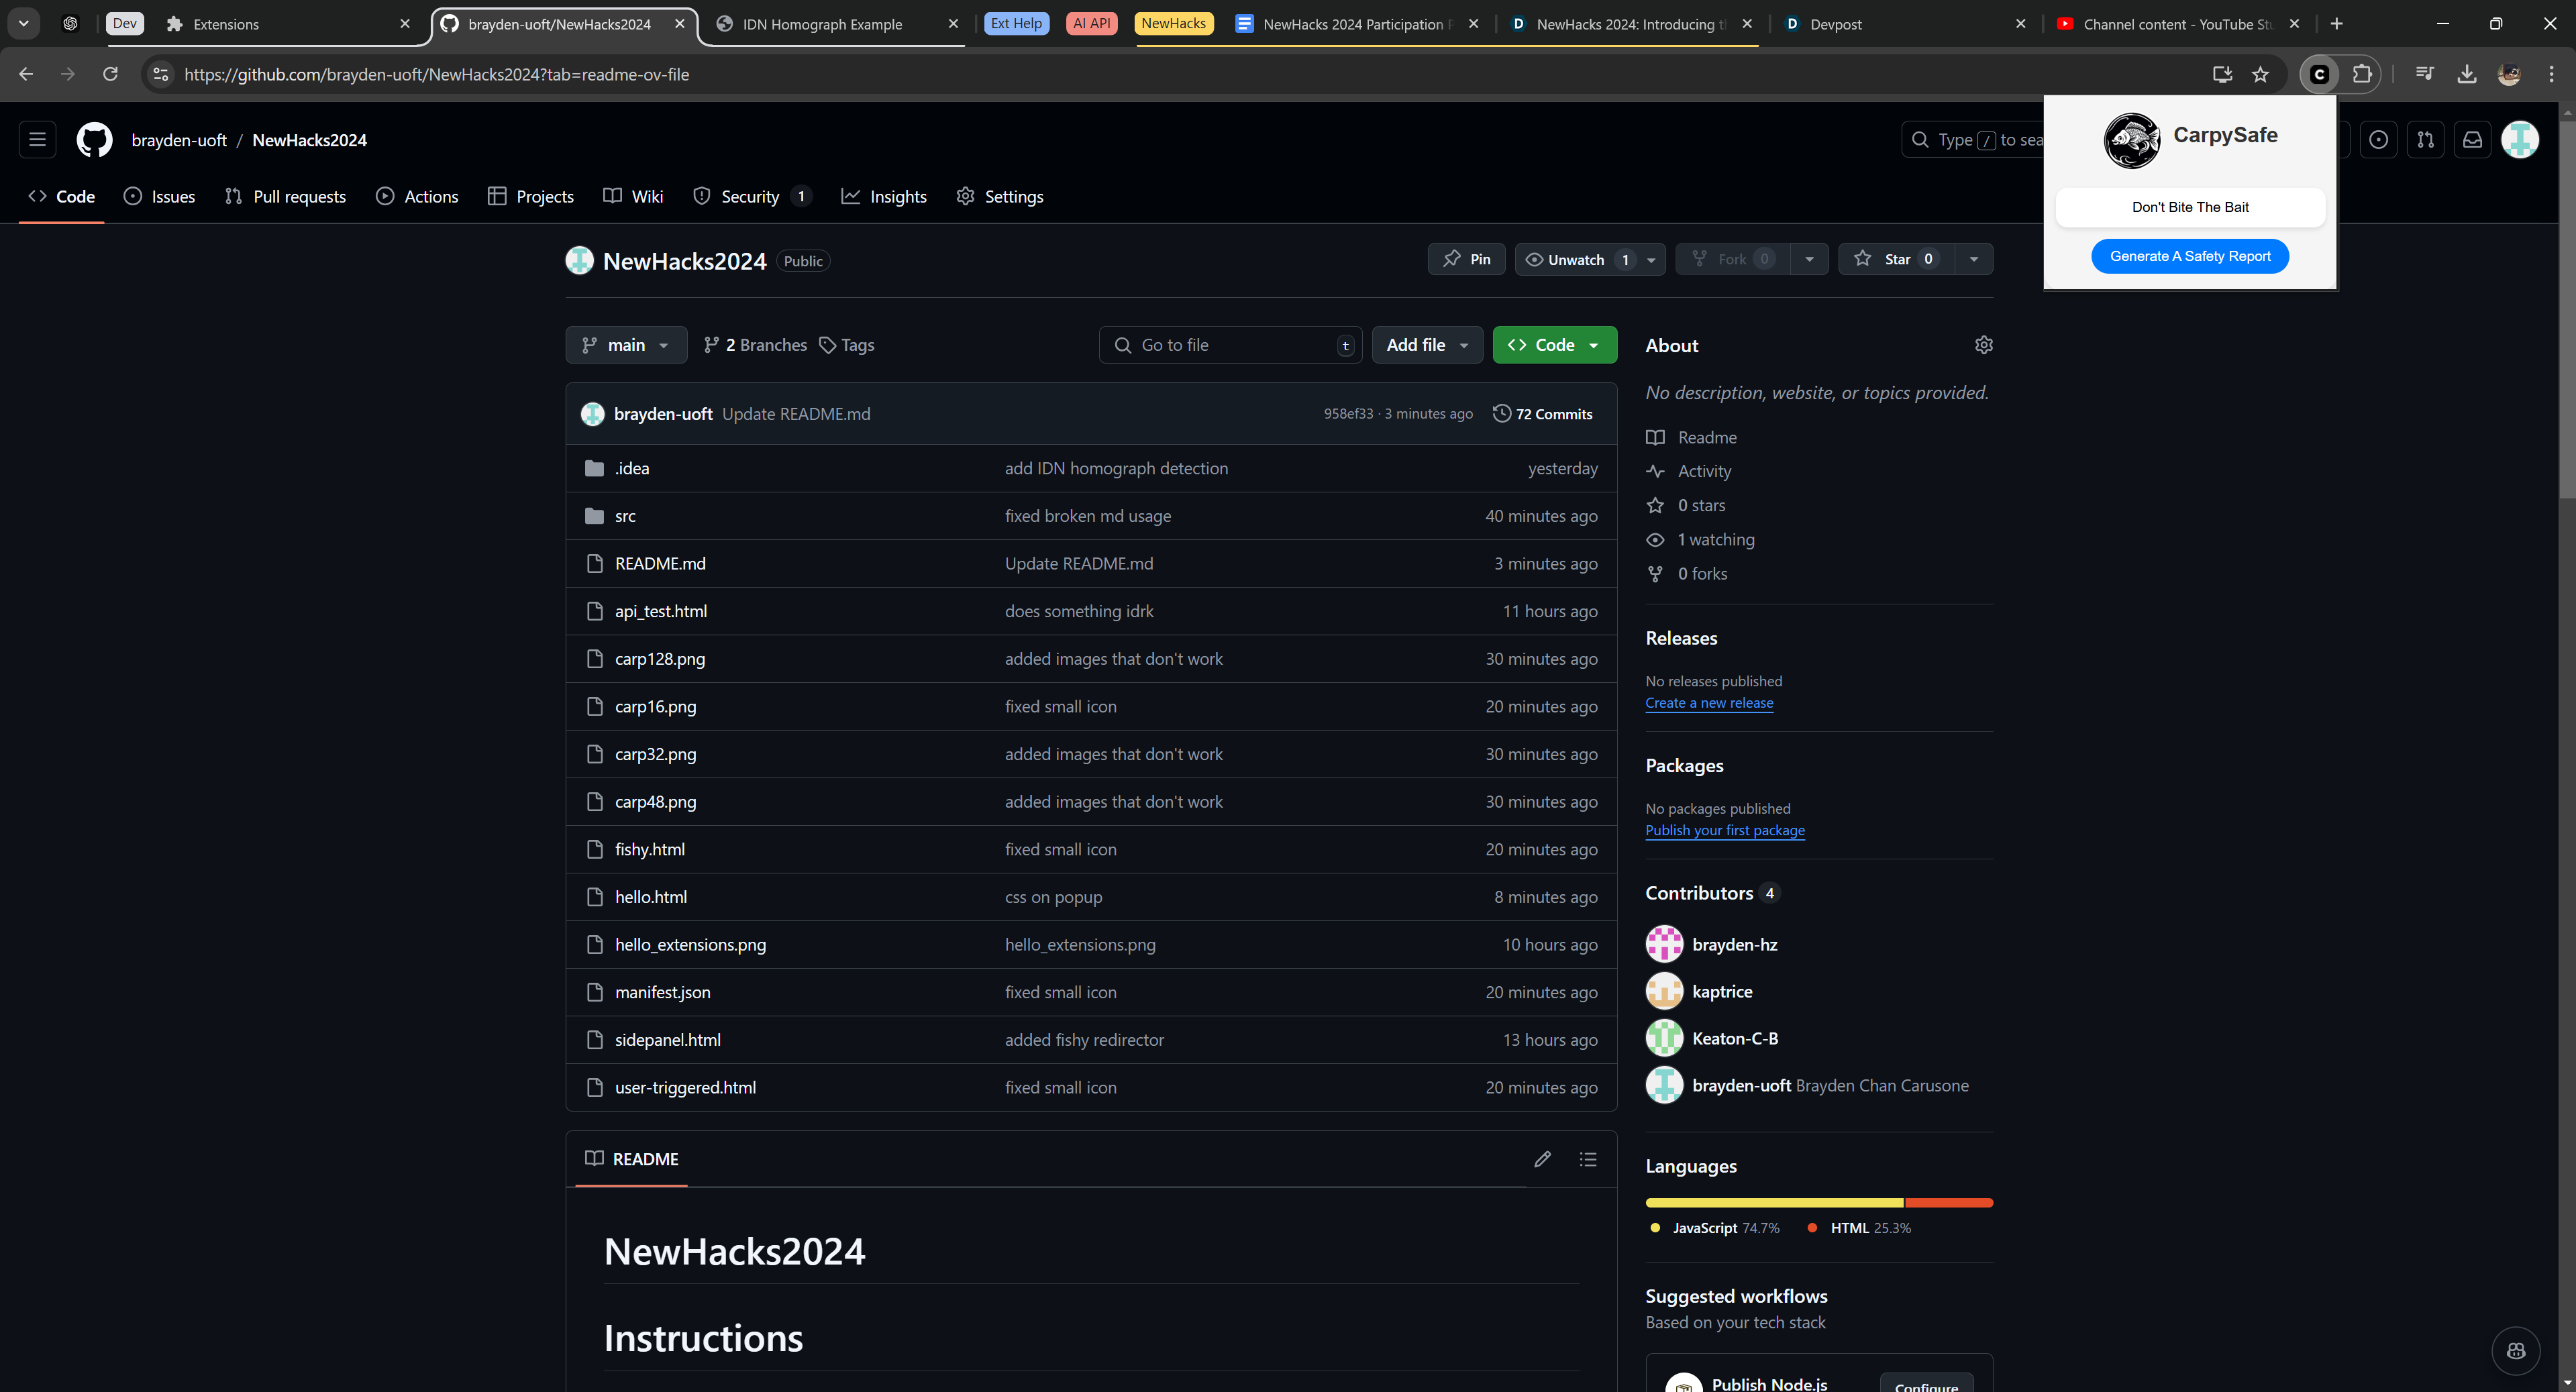Screen dimensions: 2576x1392
Task: Star the NewHacks2024 repository
Action: [x=1896, y=259]
